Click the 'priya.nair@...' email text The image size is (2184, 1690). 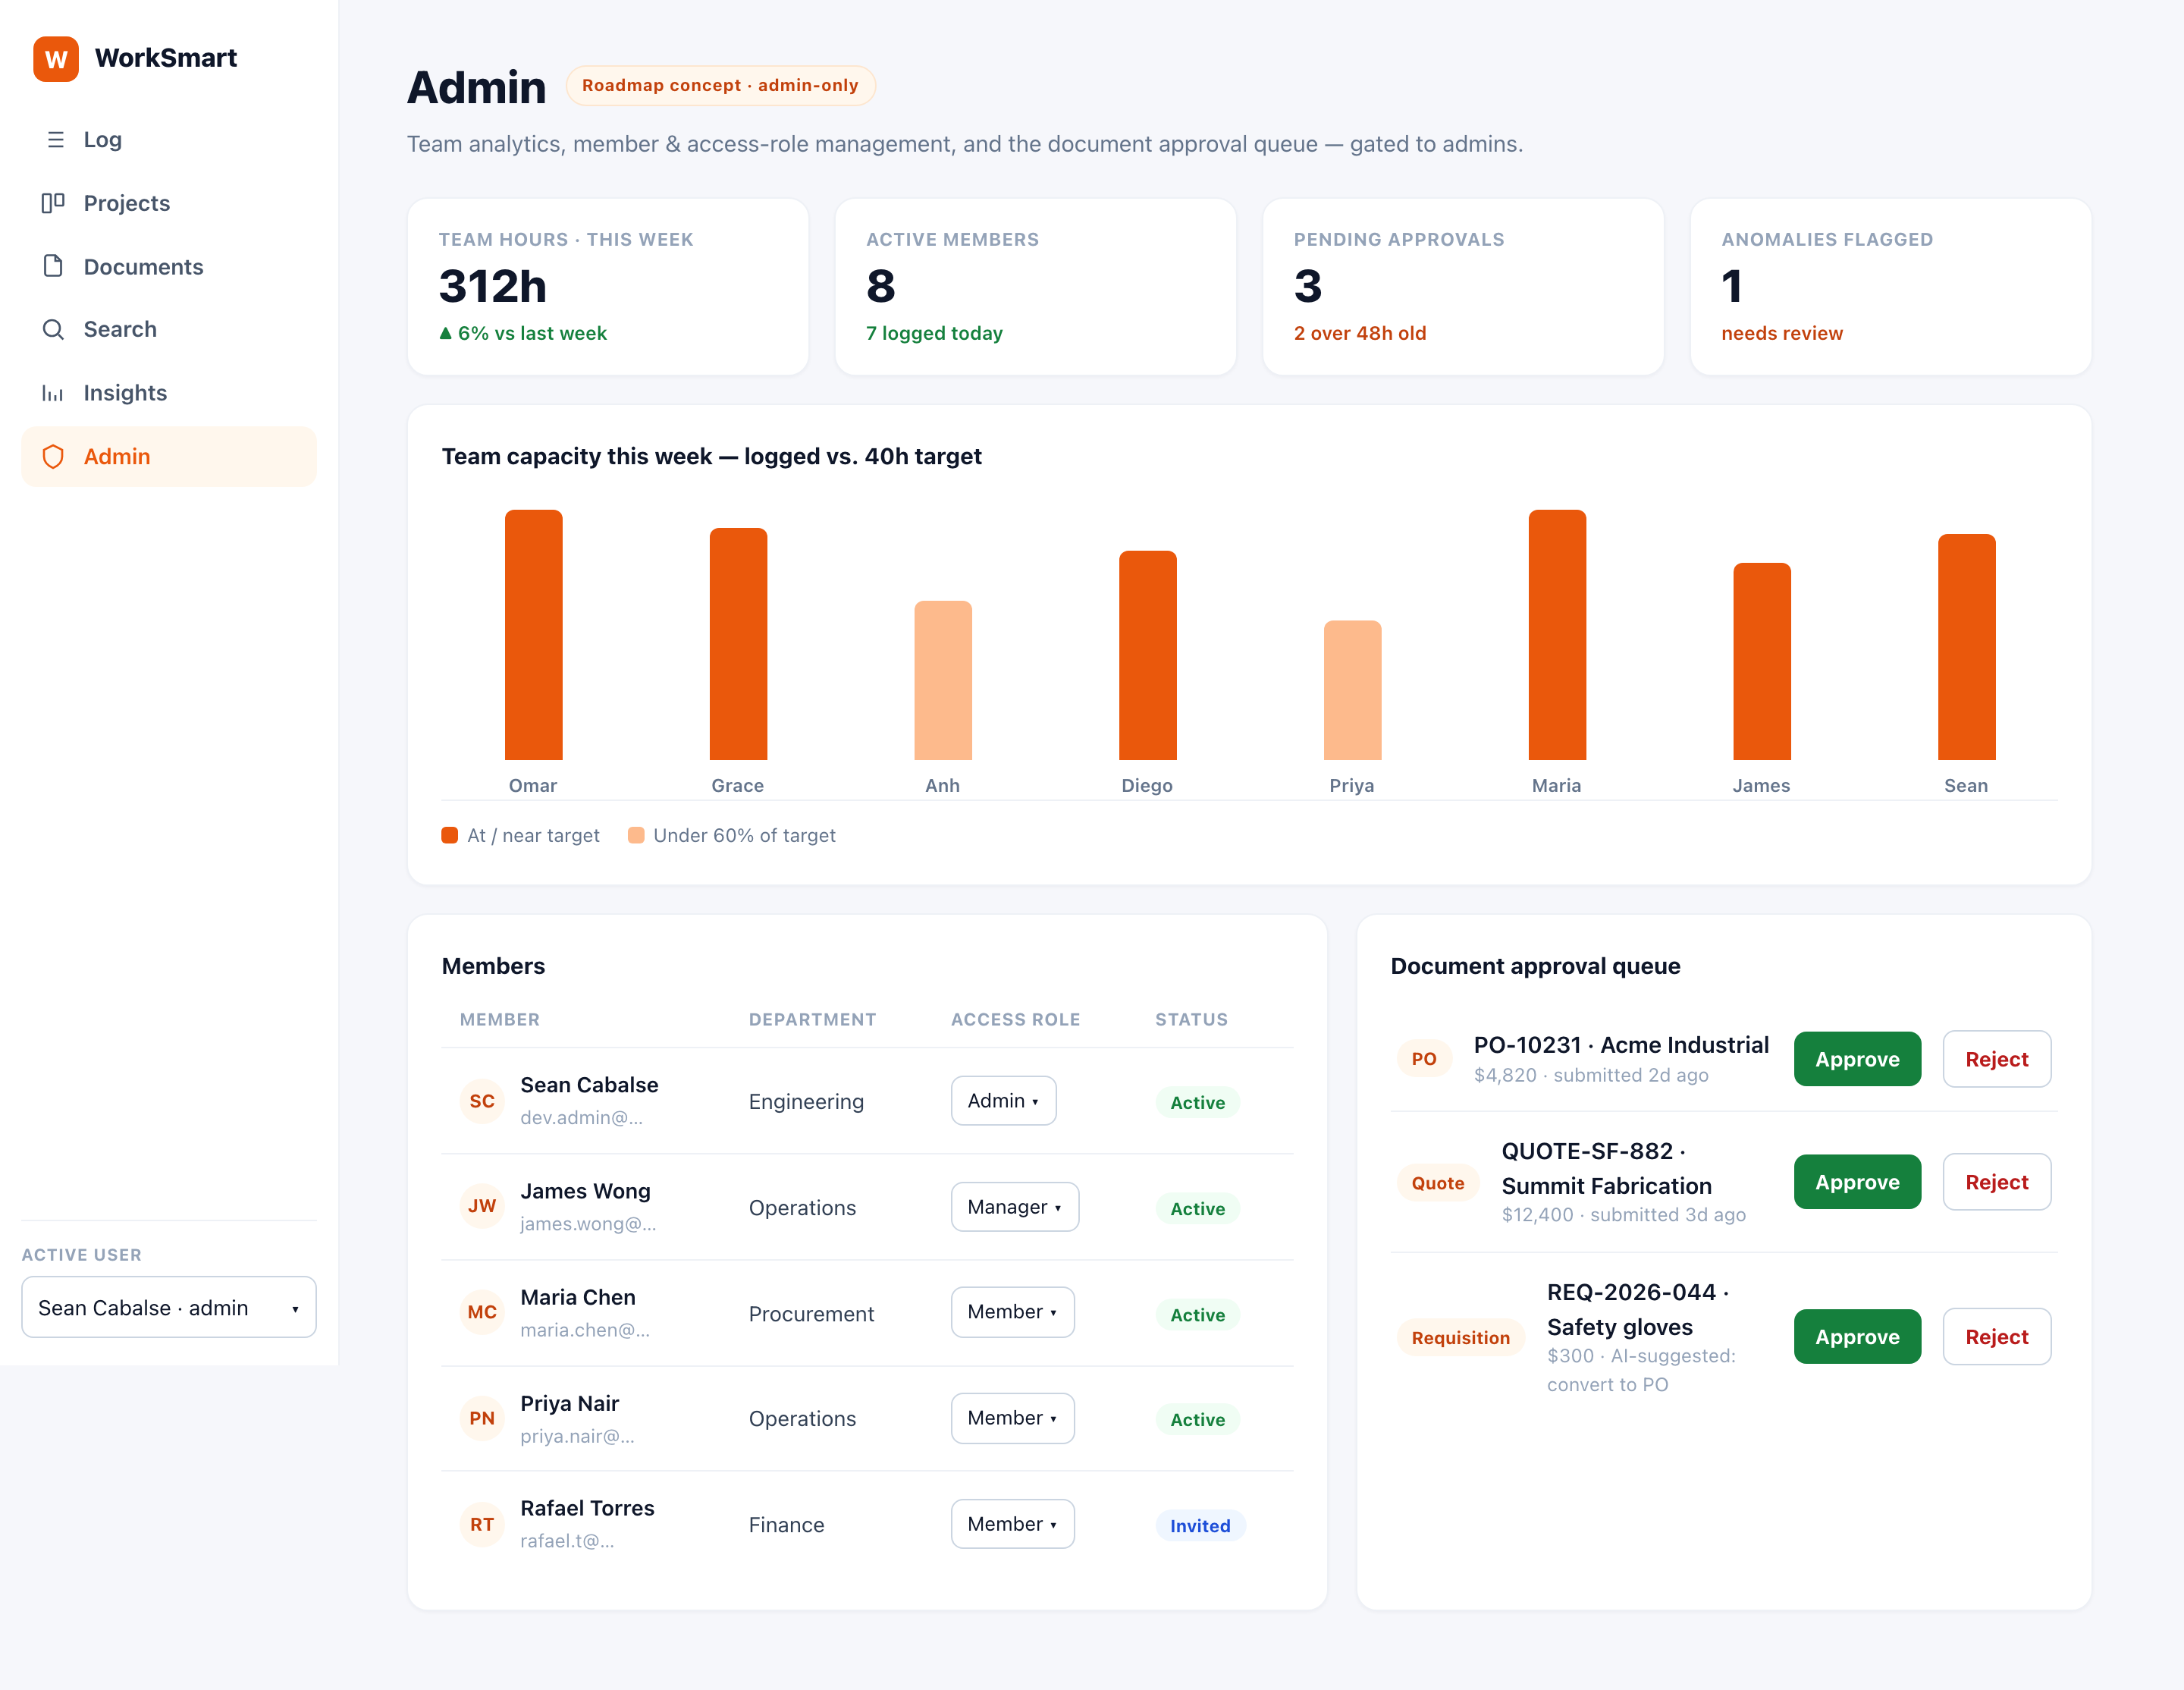pyautogui.click(x=577, y=1435)
